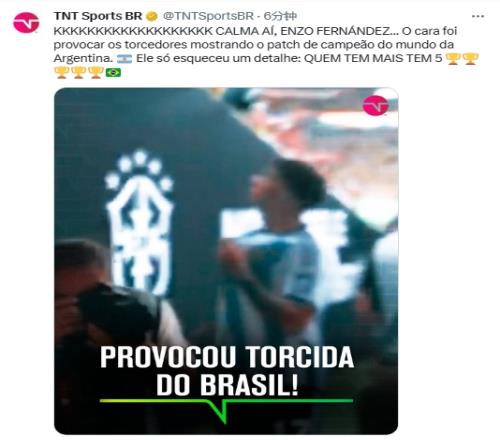Click the 6分钟 tweet timestamp

280,16
